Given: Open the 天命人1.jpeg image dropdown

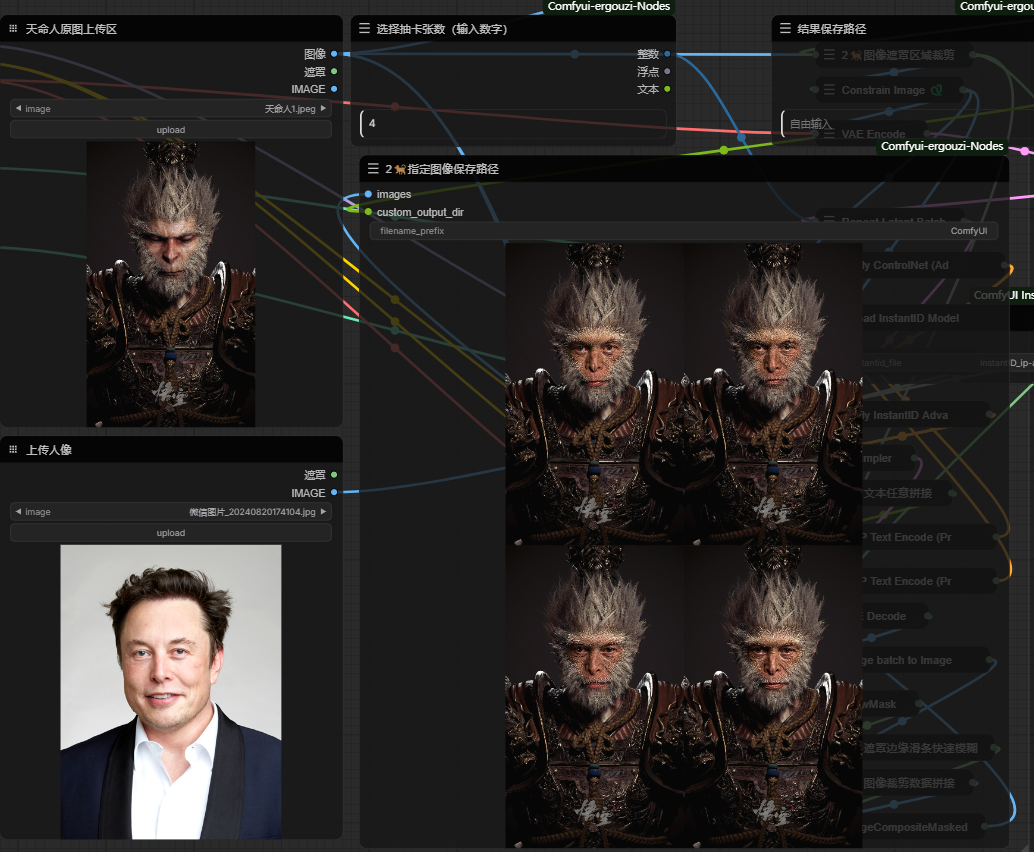Looking at the screenshot, I should [171, 108].
